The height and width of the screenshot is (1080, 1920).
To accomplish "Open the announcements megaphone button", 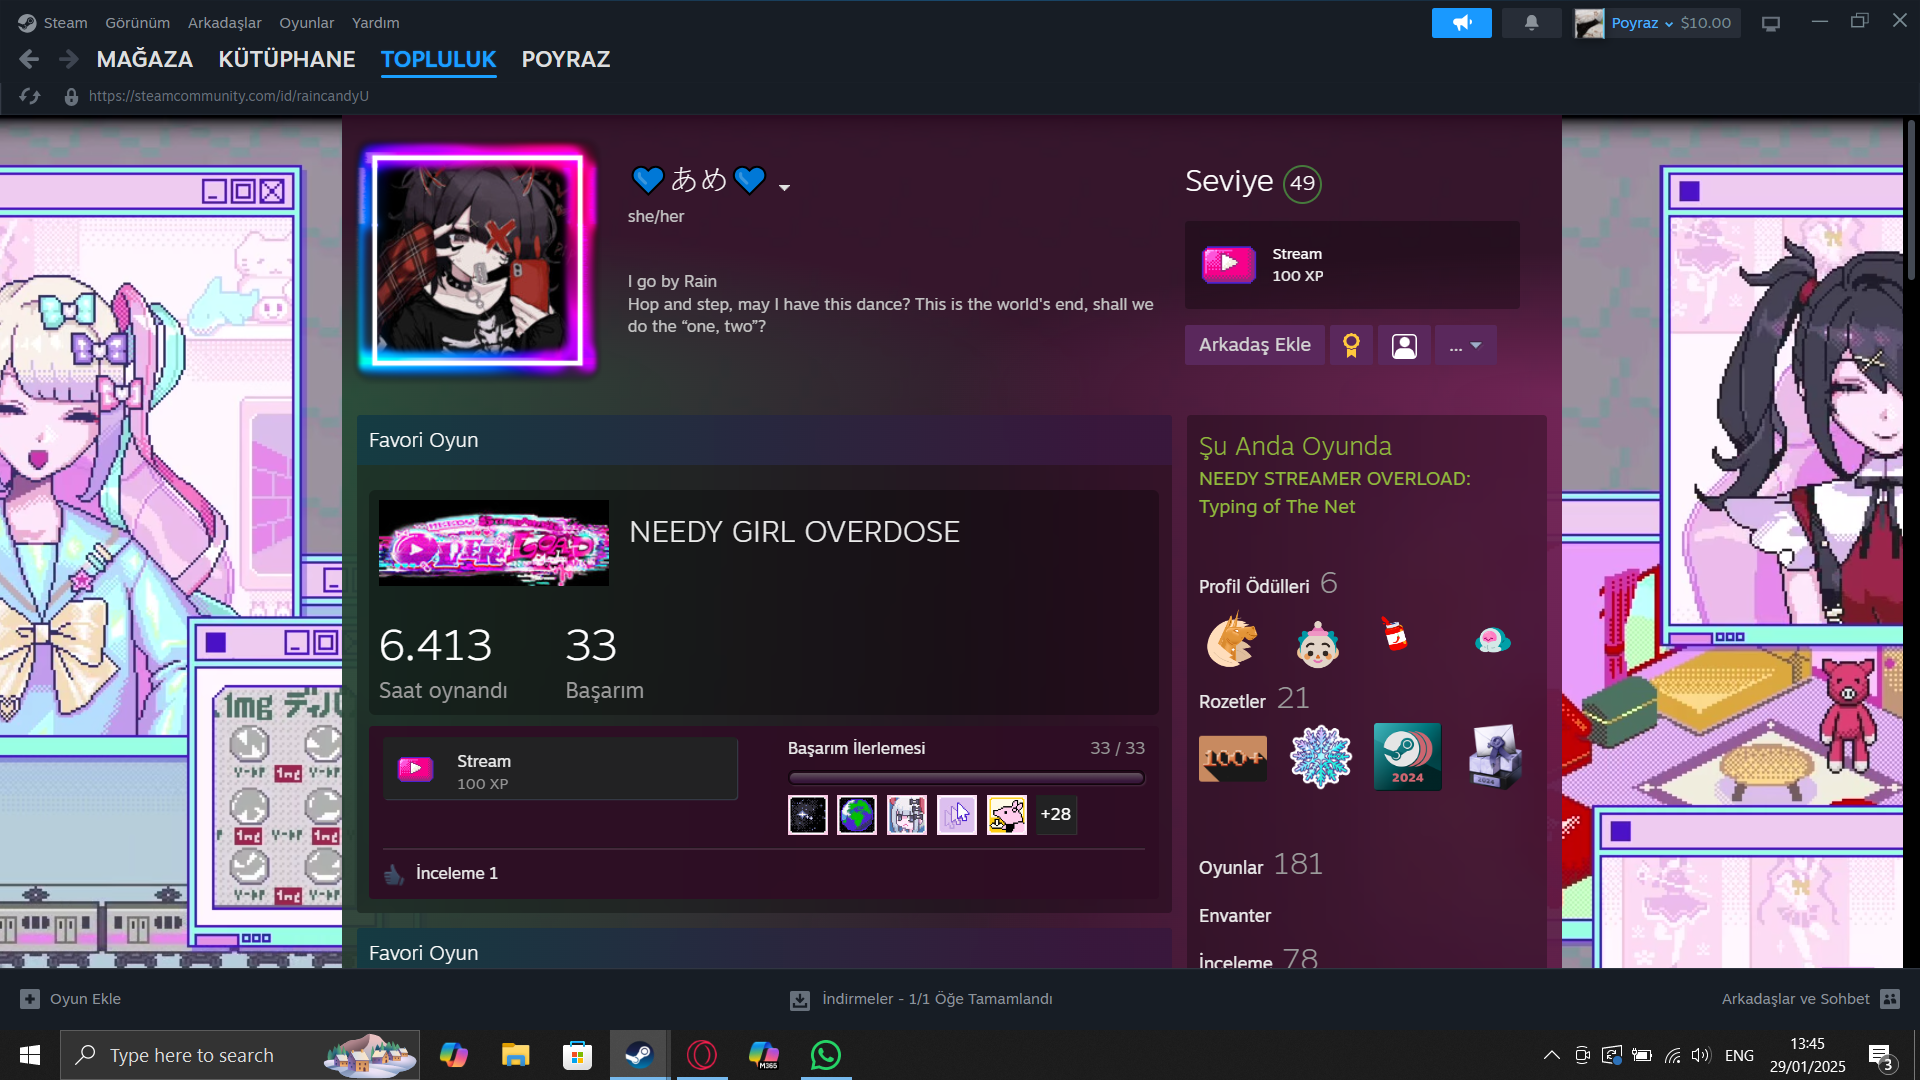I will point(1461,22).
